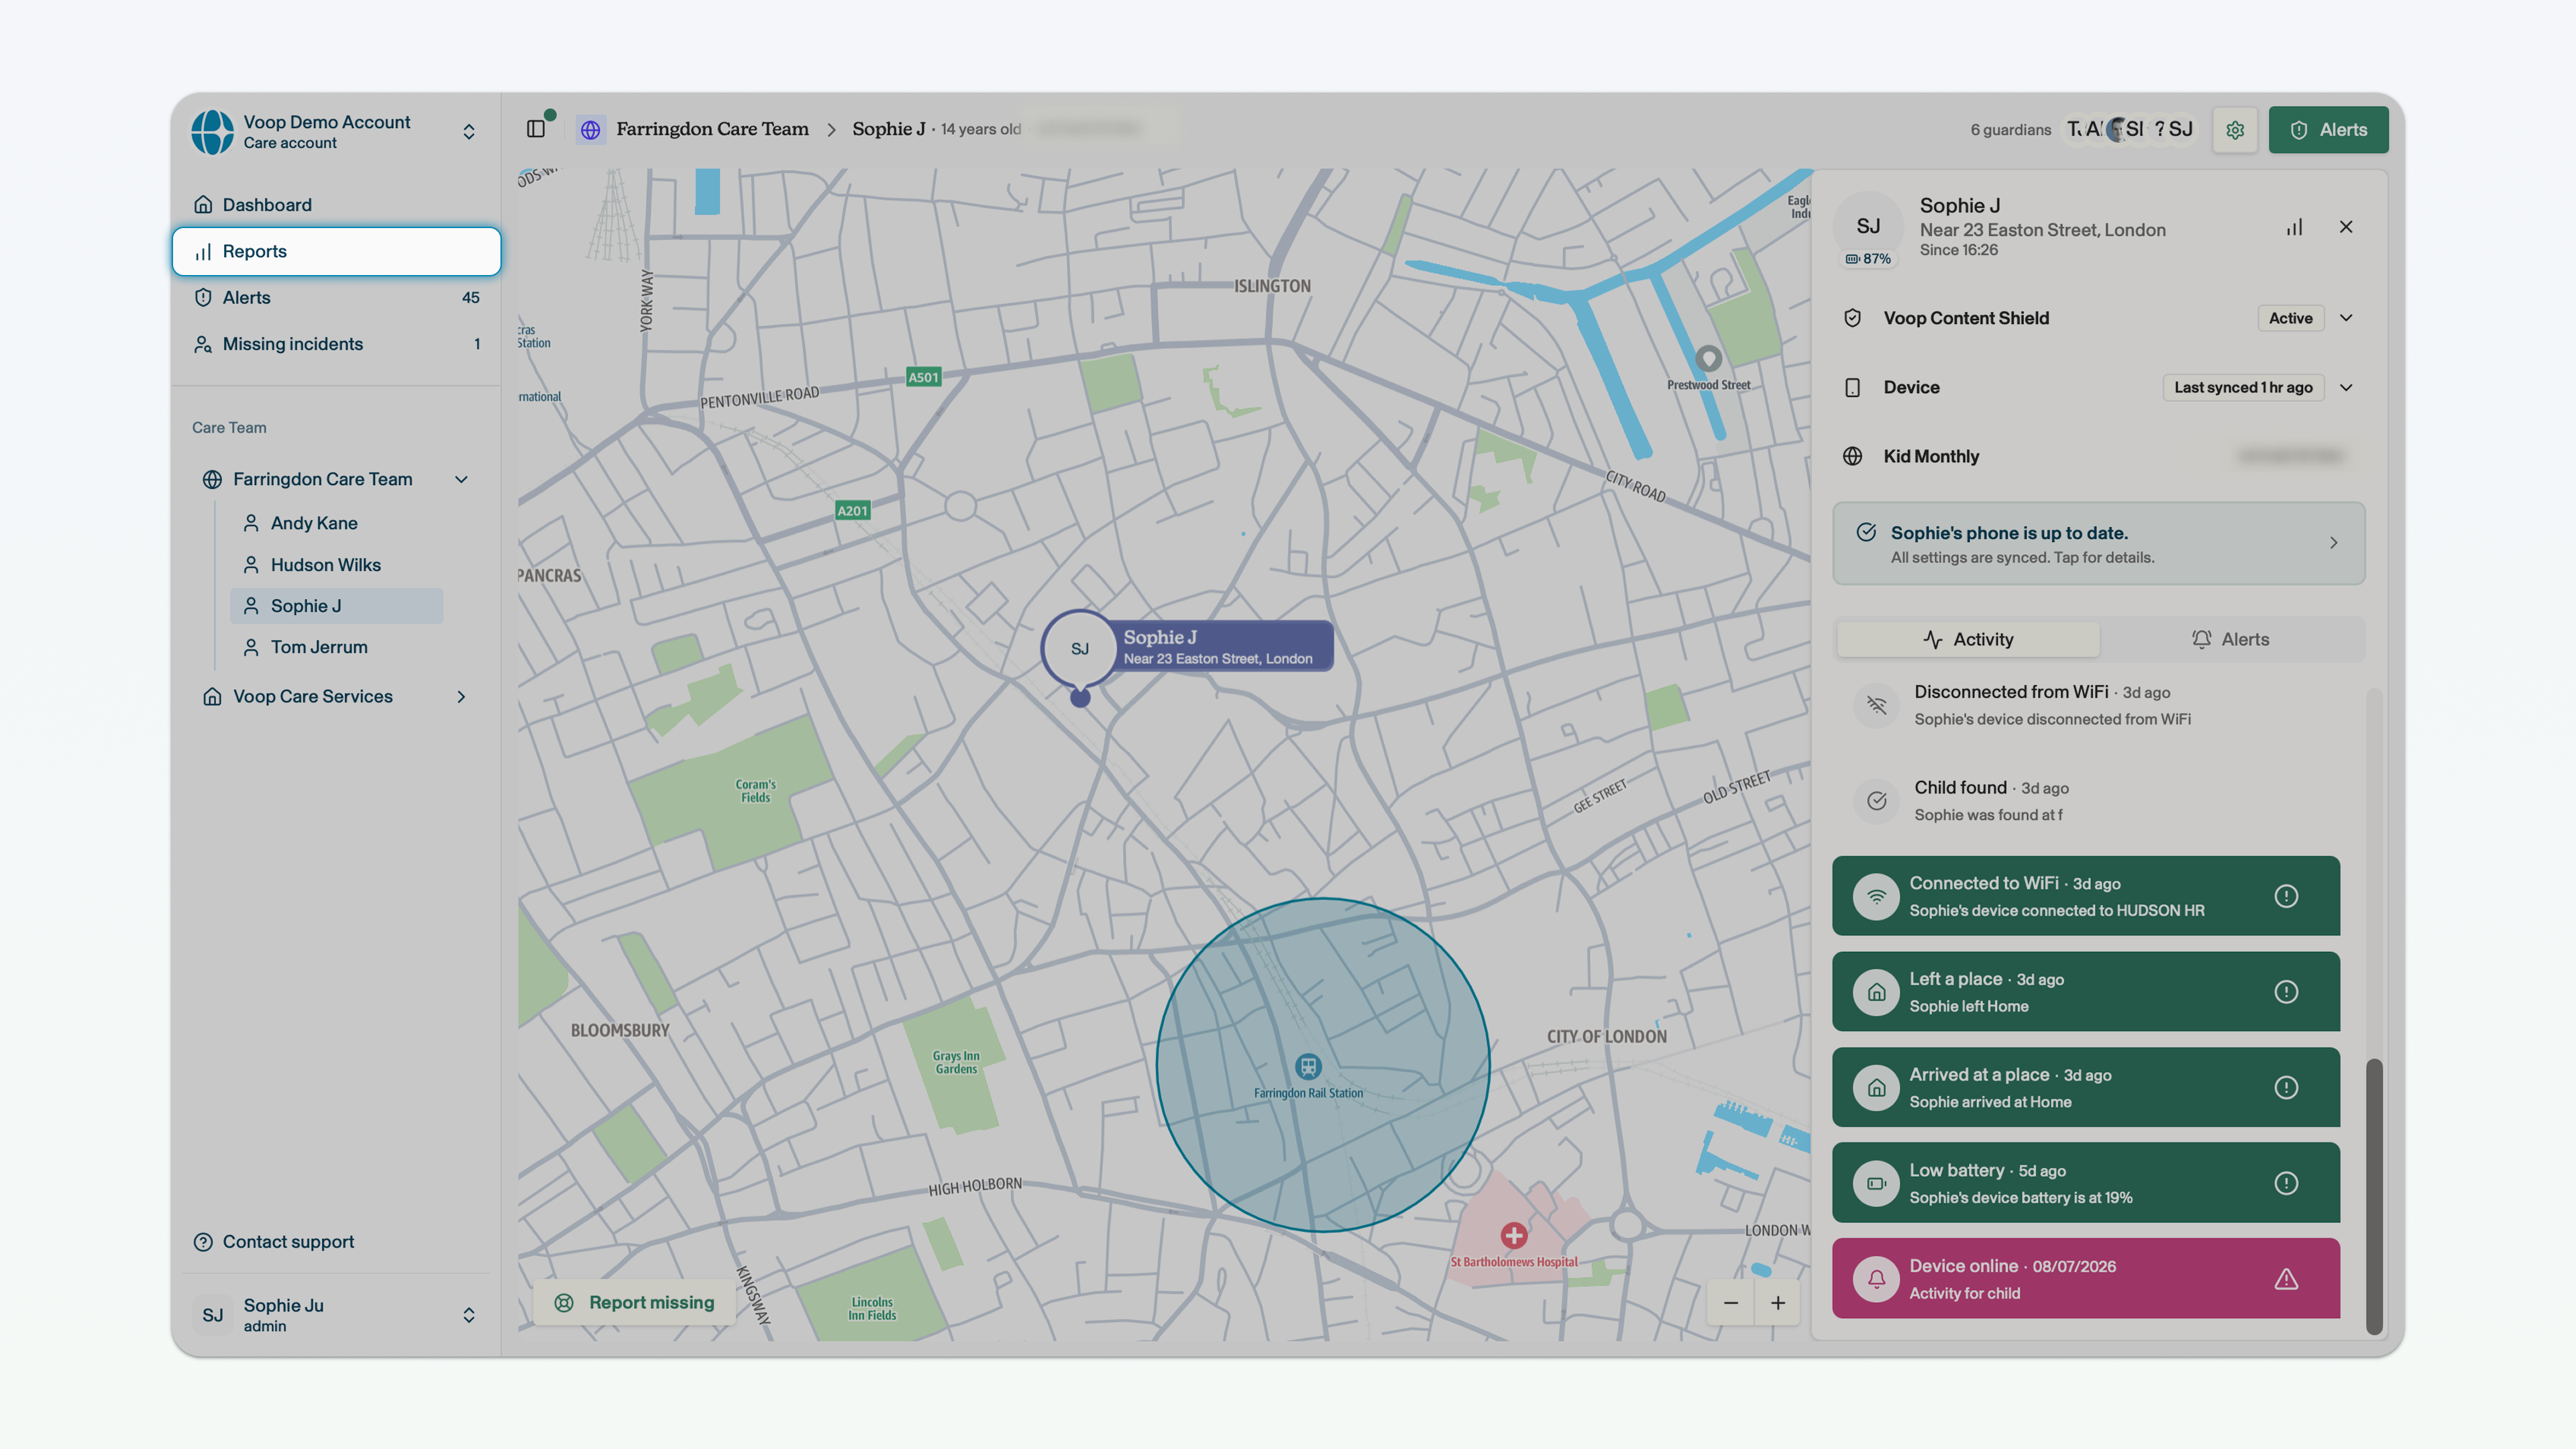Click the Report missing button
2576x1449 pixels.
pos(635,1303)
